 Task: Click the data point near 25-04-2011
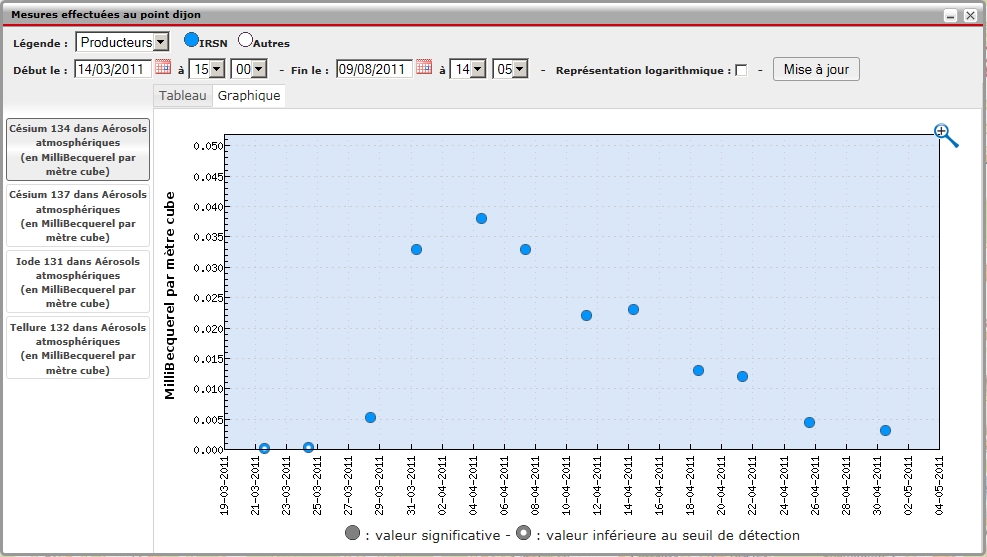809,422
